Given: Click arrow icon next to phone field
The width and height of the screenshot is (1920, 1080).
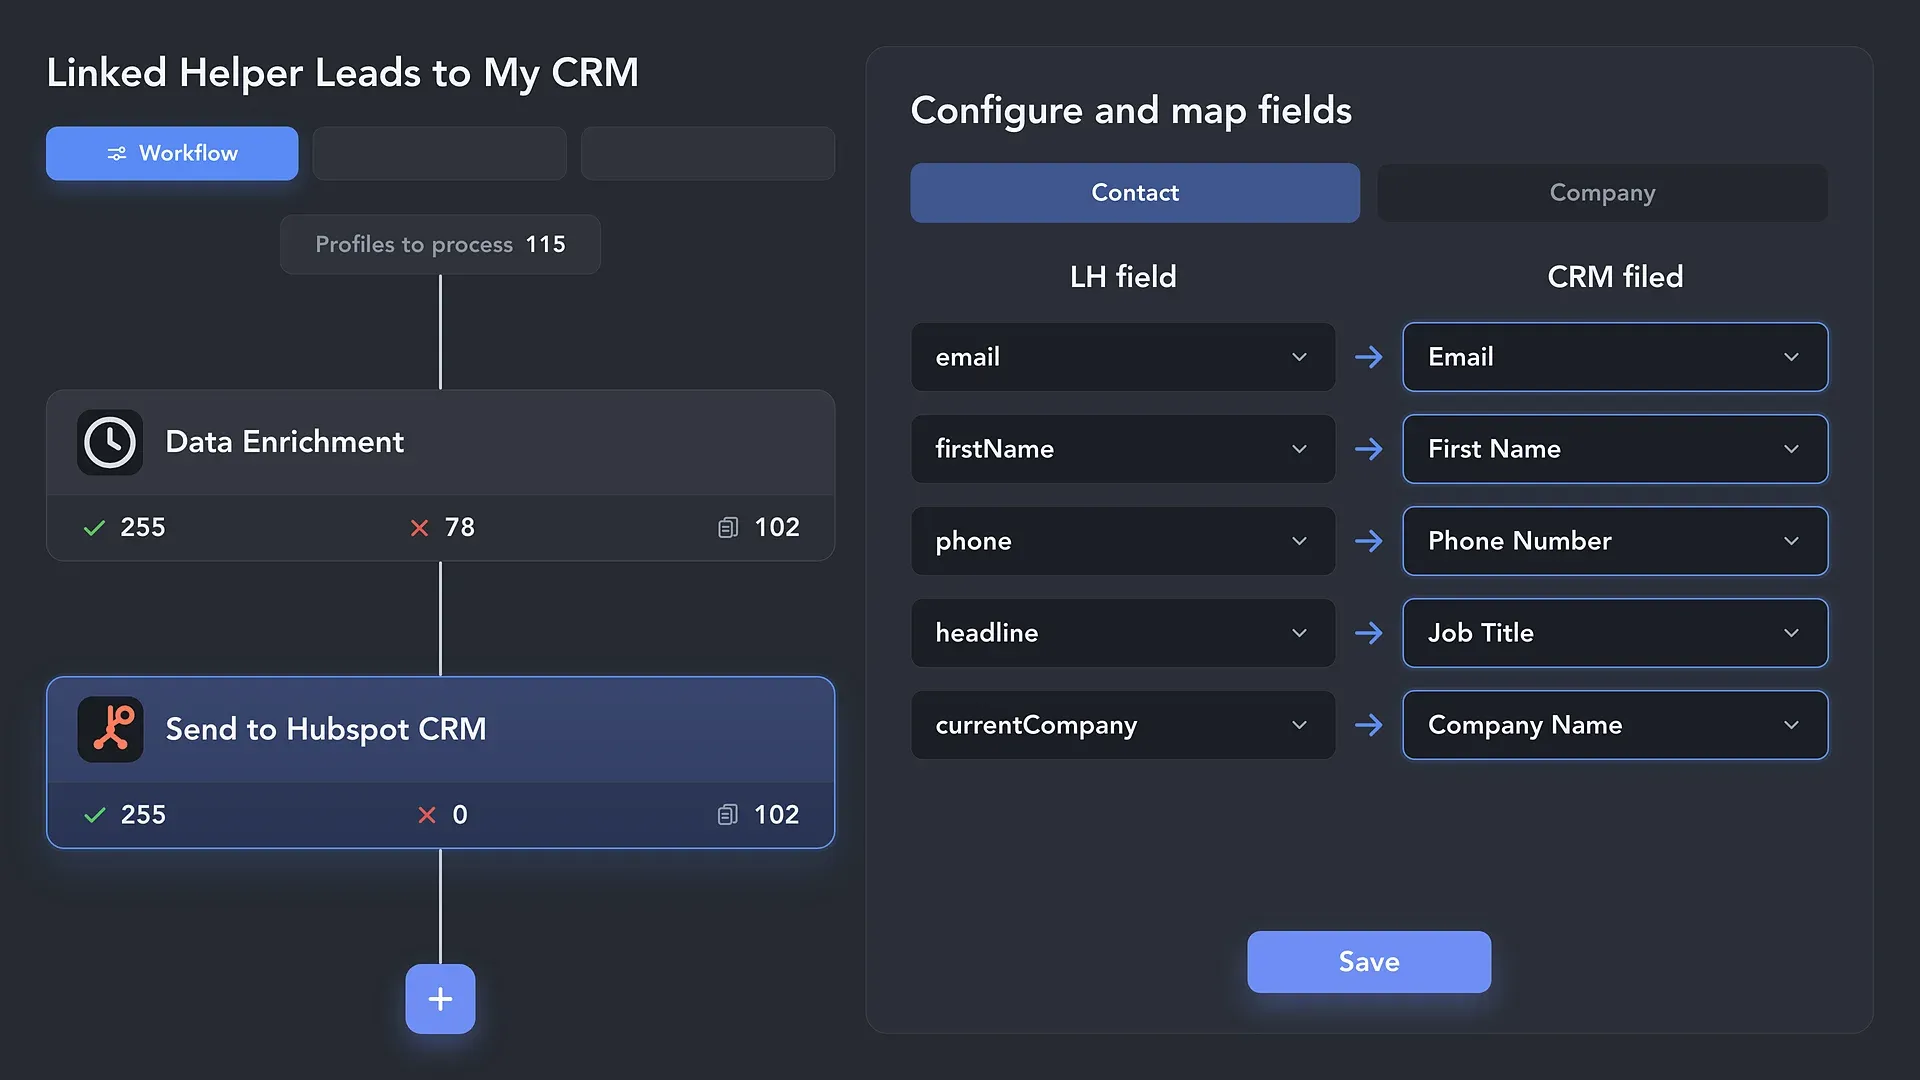Looking at the screenshot, I should [x=1369, y=541].
